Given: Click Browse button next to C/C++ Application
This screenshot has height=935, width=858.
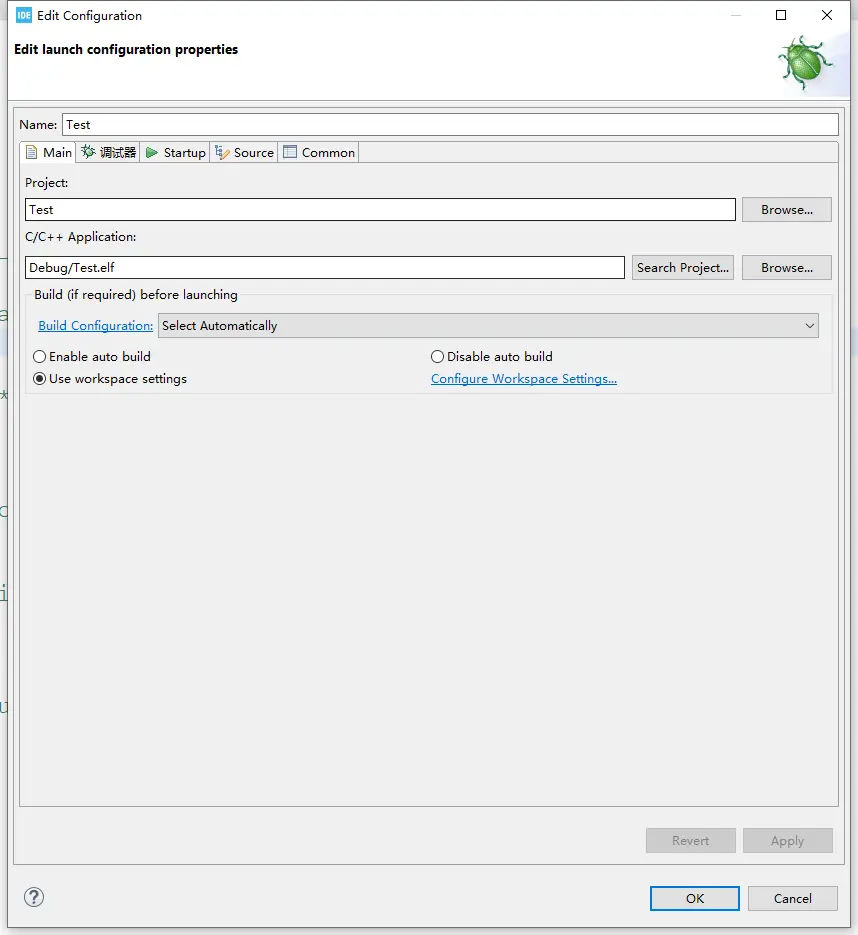Looking at the screenshot, I should click(786, 268).
